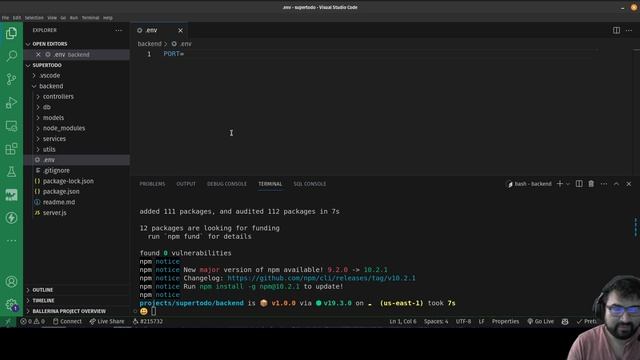Click the Copilot status icon
The width and height of the screenshot is (640, 360).
(x=565, y=322)
